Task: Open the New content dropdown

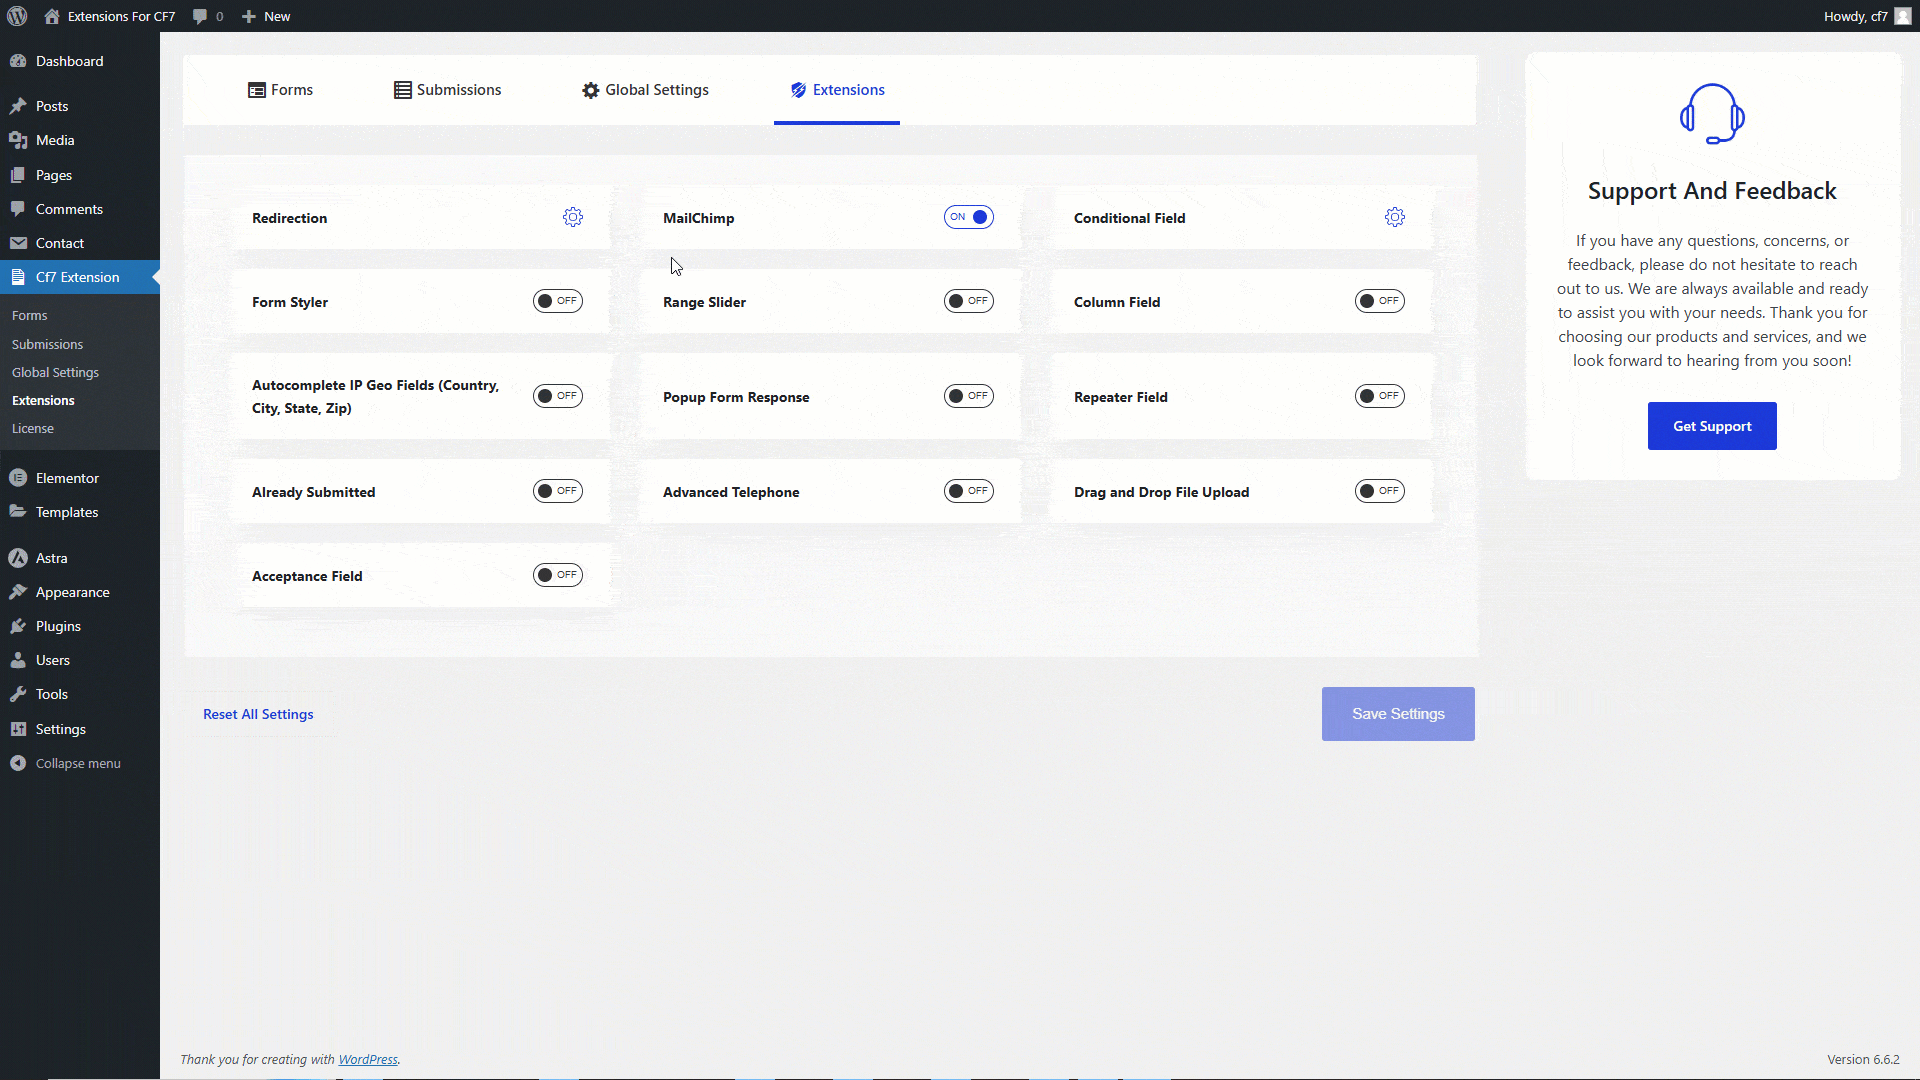Action: pyautogui.click(x=267, y=16)
